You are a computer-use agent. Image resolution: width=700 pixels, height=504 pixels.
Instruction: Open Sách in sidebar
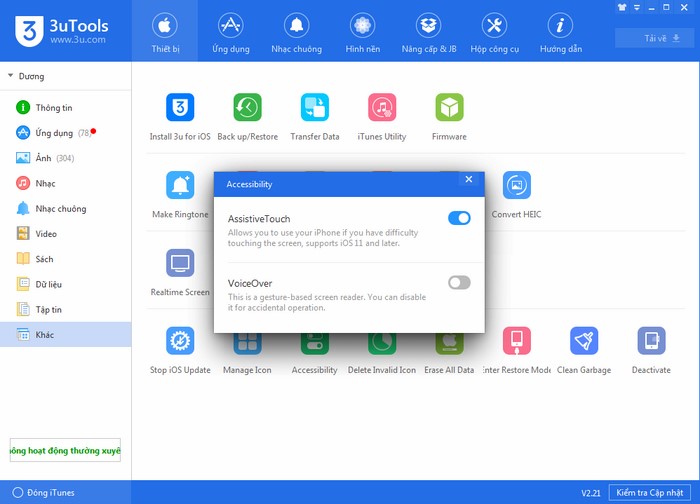click(66, 259)
